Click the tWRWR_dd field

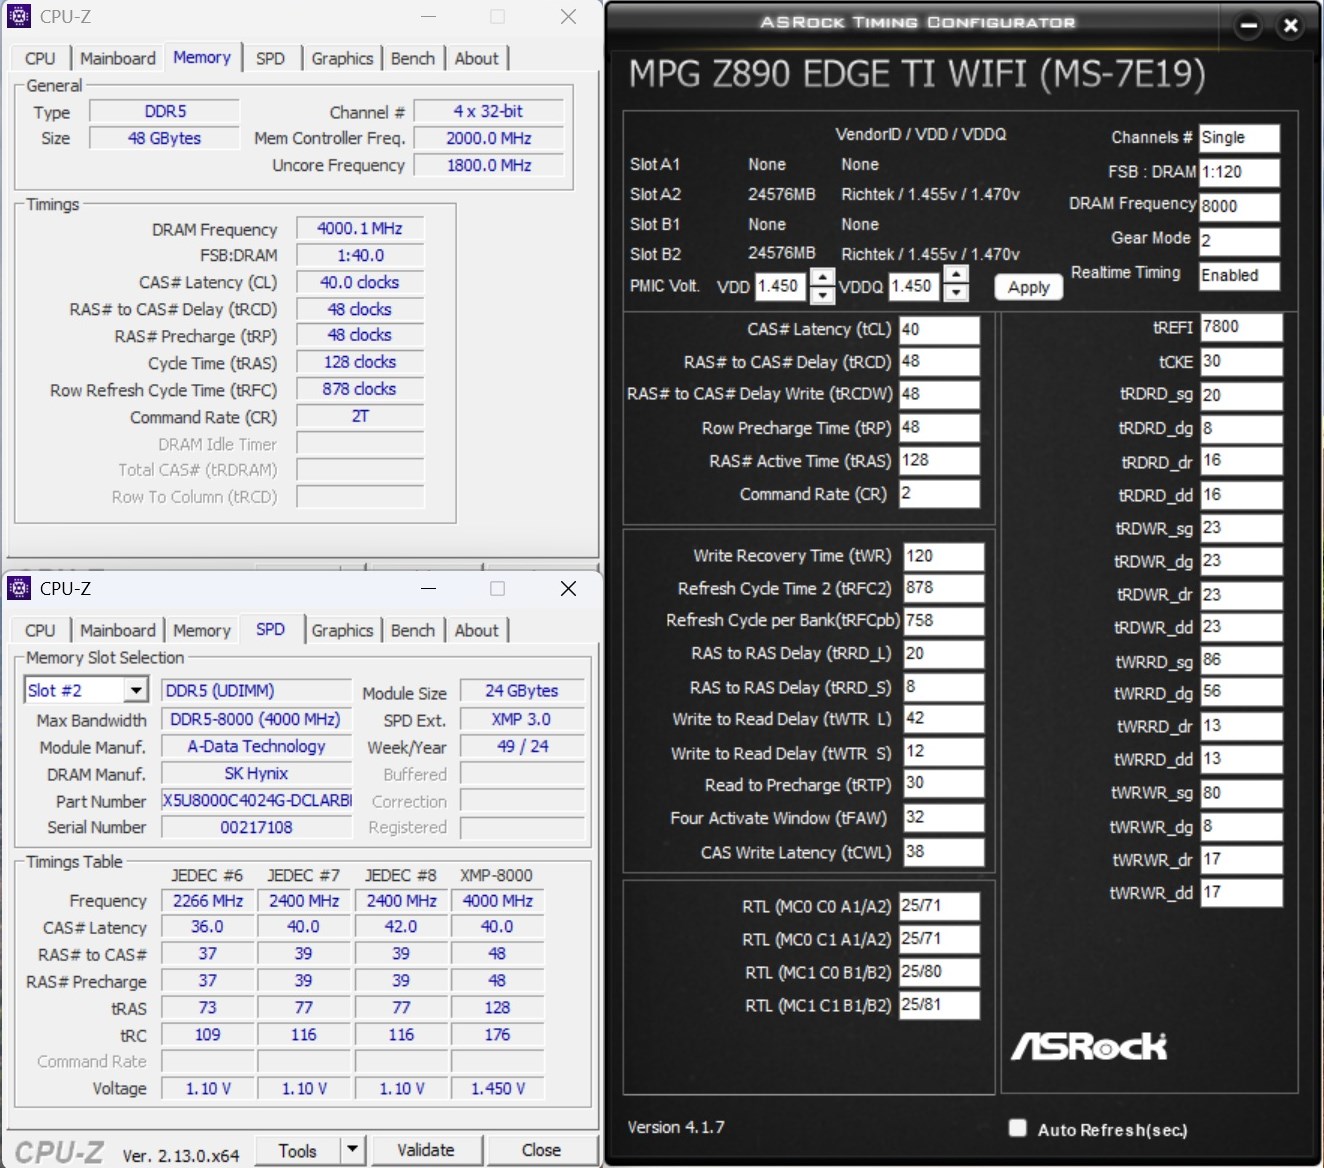(1241, 892)
